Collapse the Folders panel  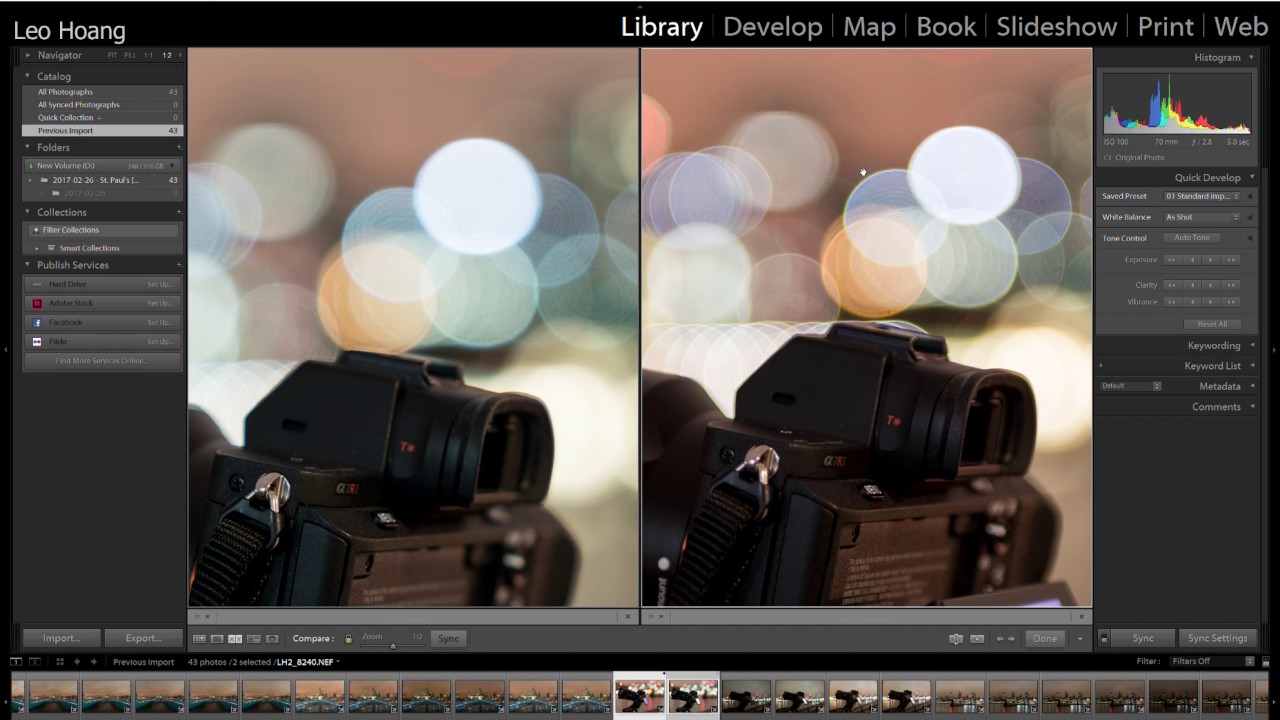tap(28, 147)
